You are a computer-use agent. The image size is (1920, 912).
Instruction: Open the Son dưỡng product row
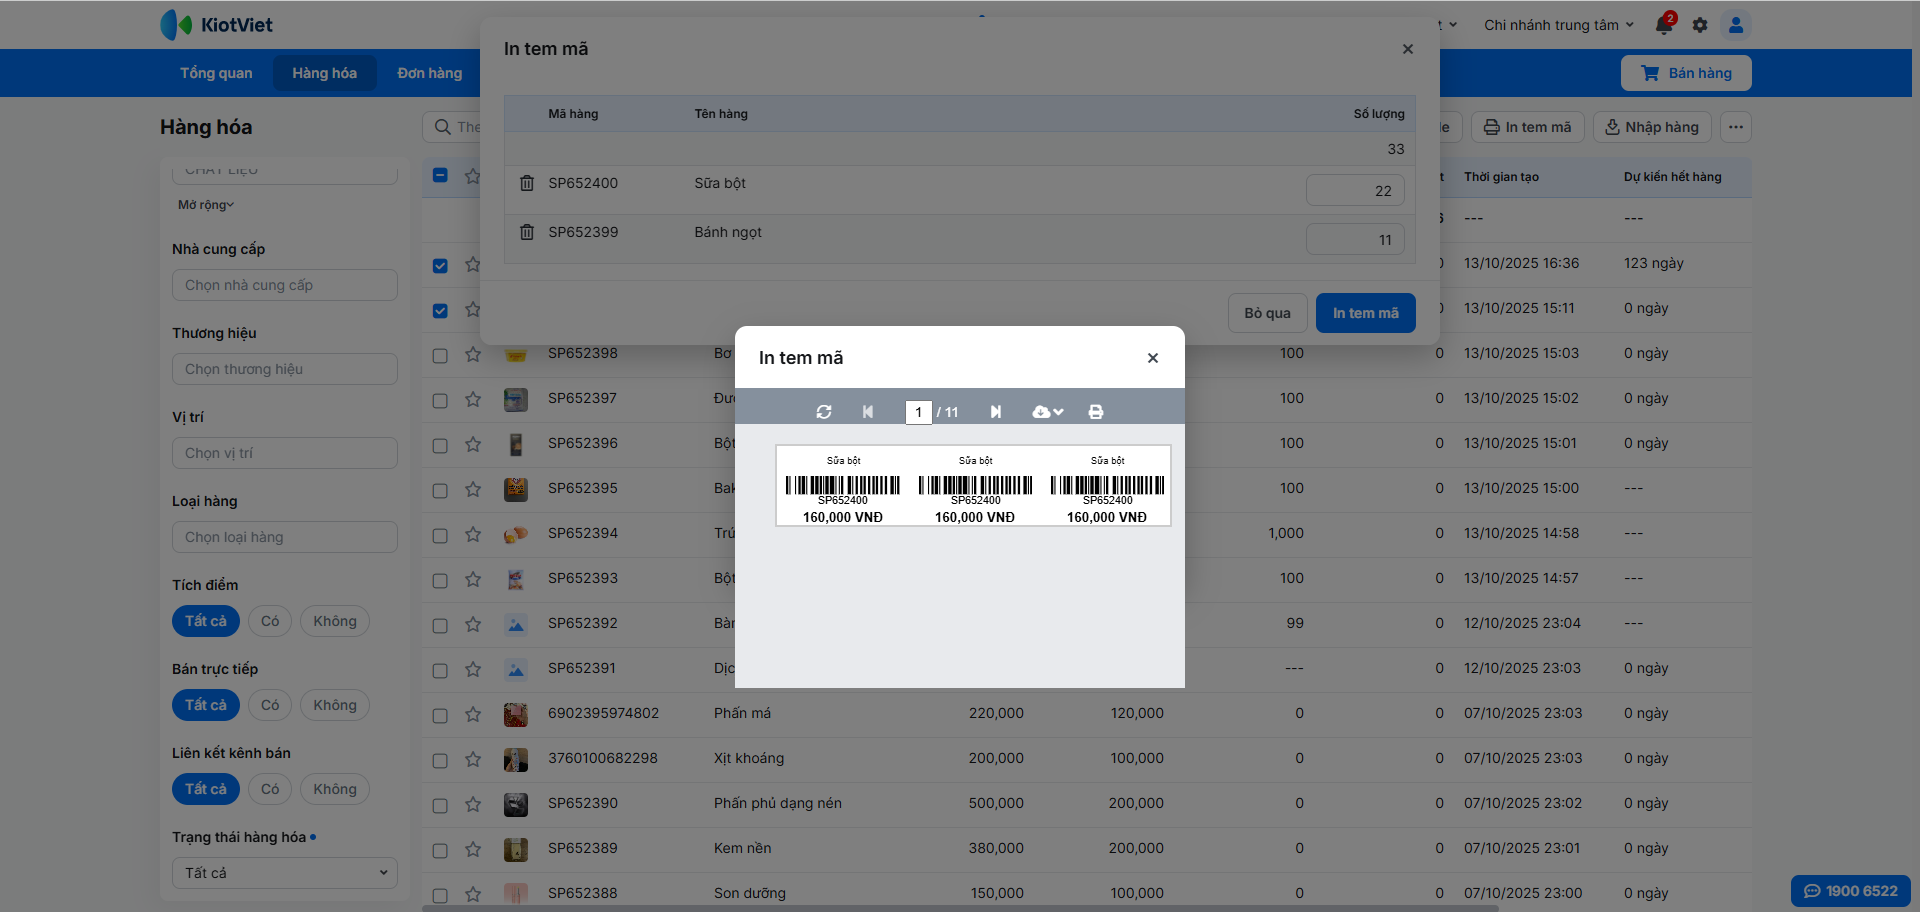pyautogui.click(x=750, y=893)
